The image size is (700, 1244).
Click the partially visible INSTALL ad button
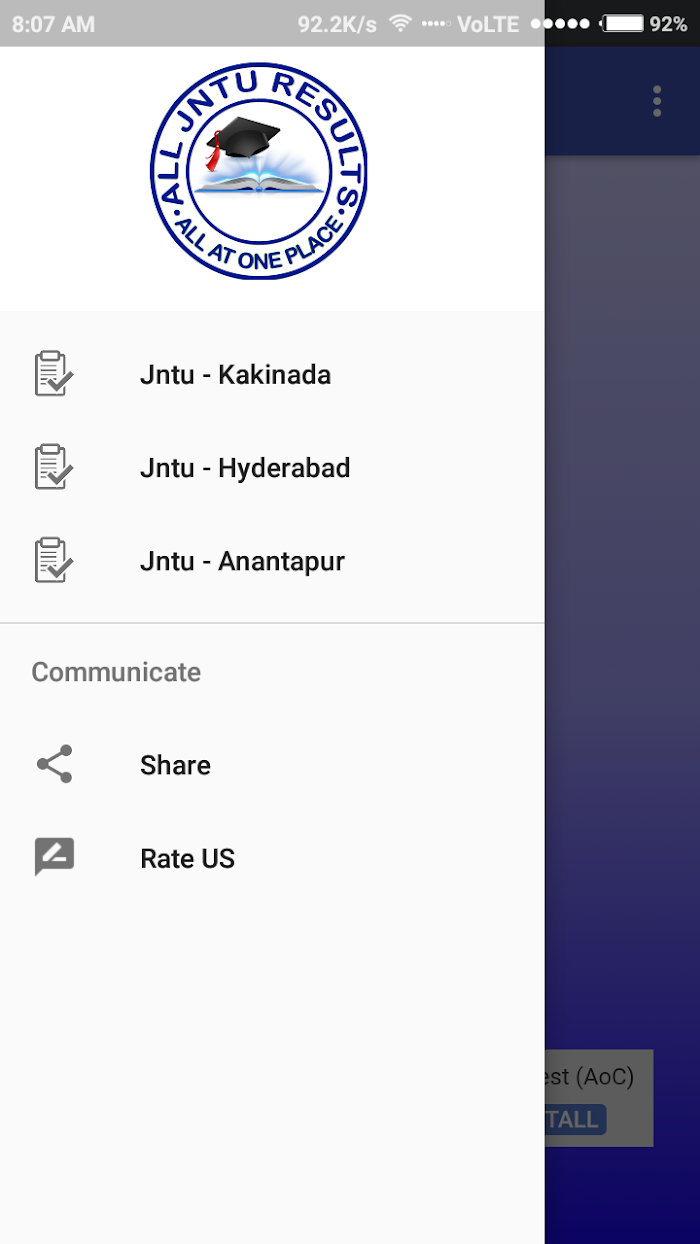coord(575,1119)
